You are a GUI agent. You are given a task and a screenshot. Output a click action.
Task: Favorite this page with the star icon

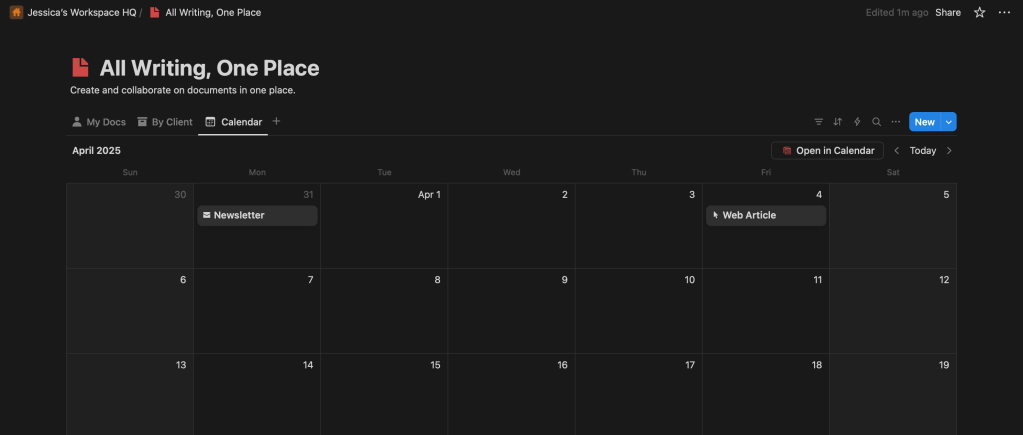tap(980, 12)
